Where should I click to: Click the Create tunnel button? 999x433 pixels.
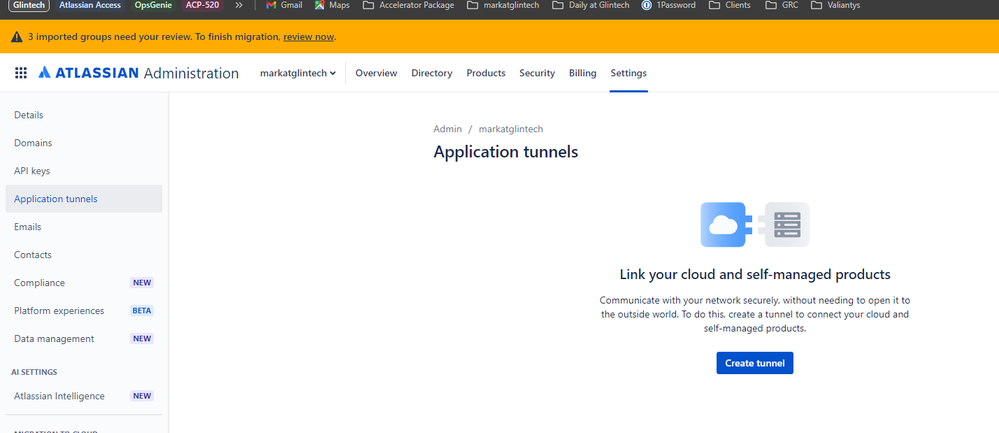(754, 363)
